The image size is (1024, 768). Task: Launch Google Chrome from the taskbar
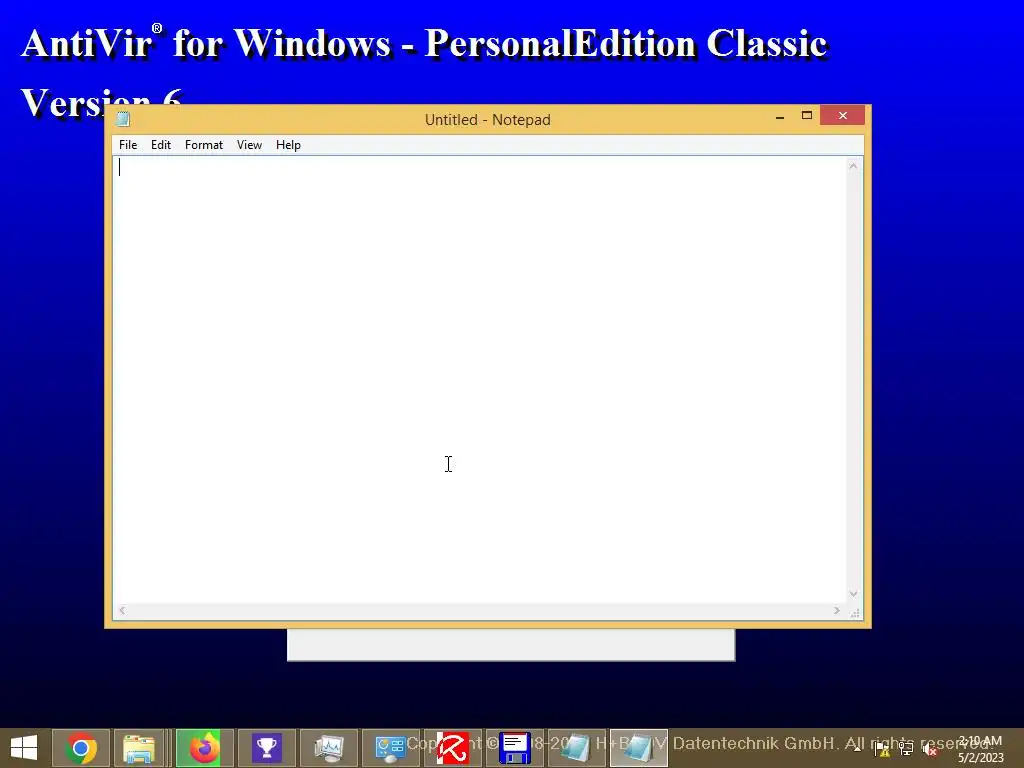(x=81, y=748)
